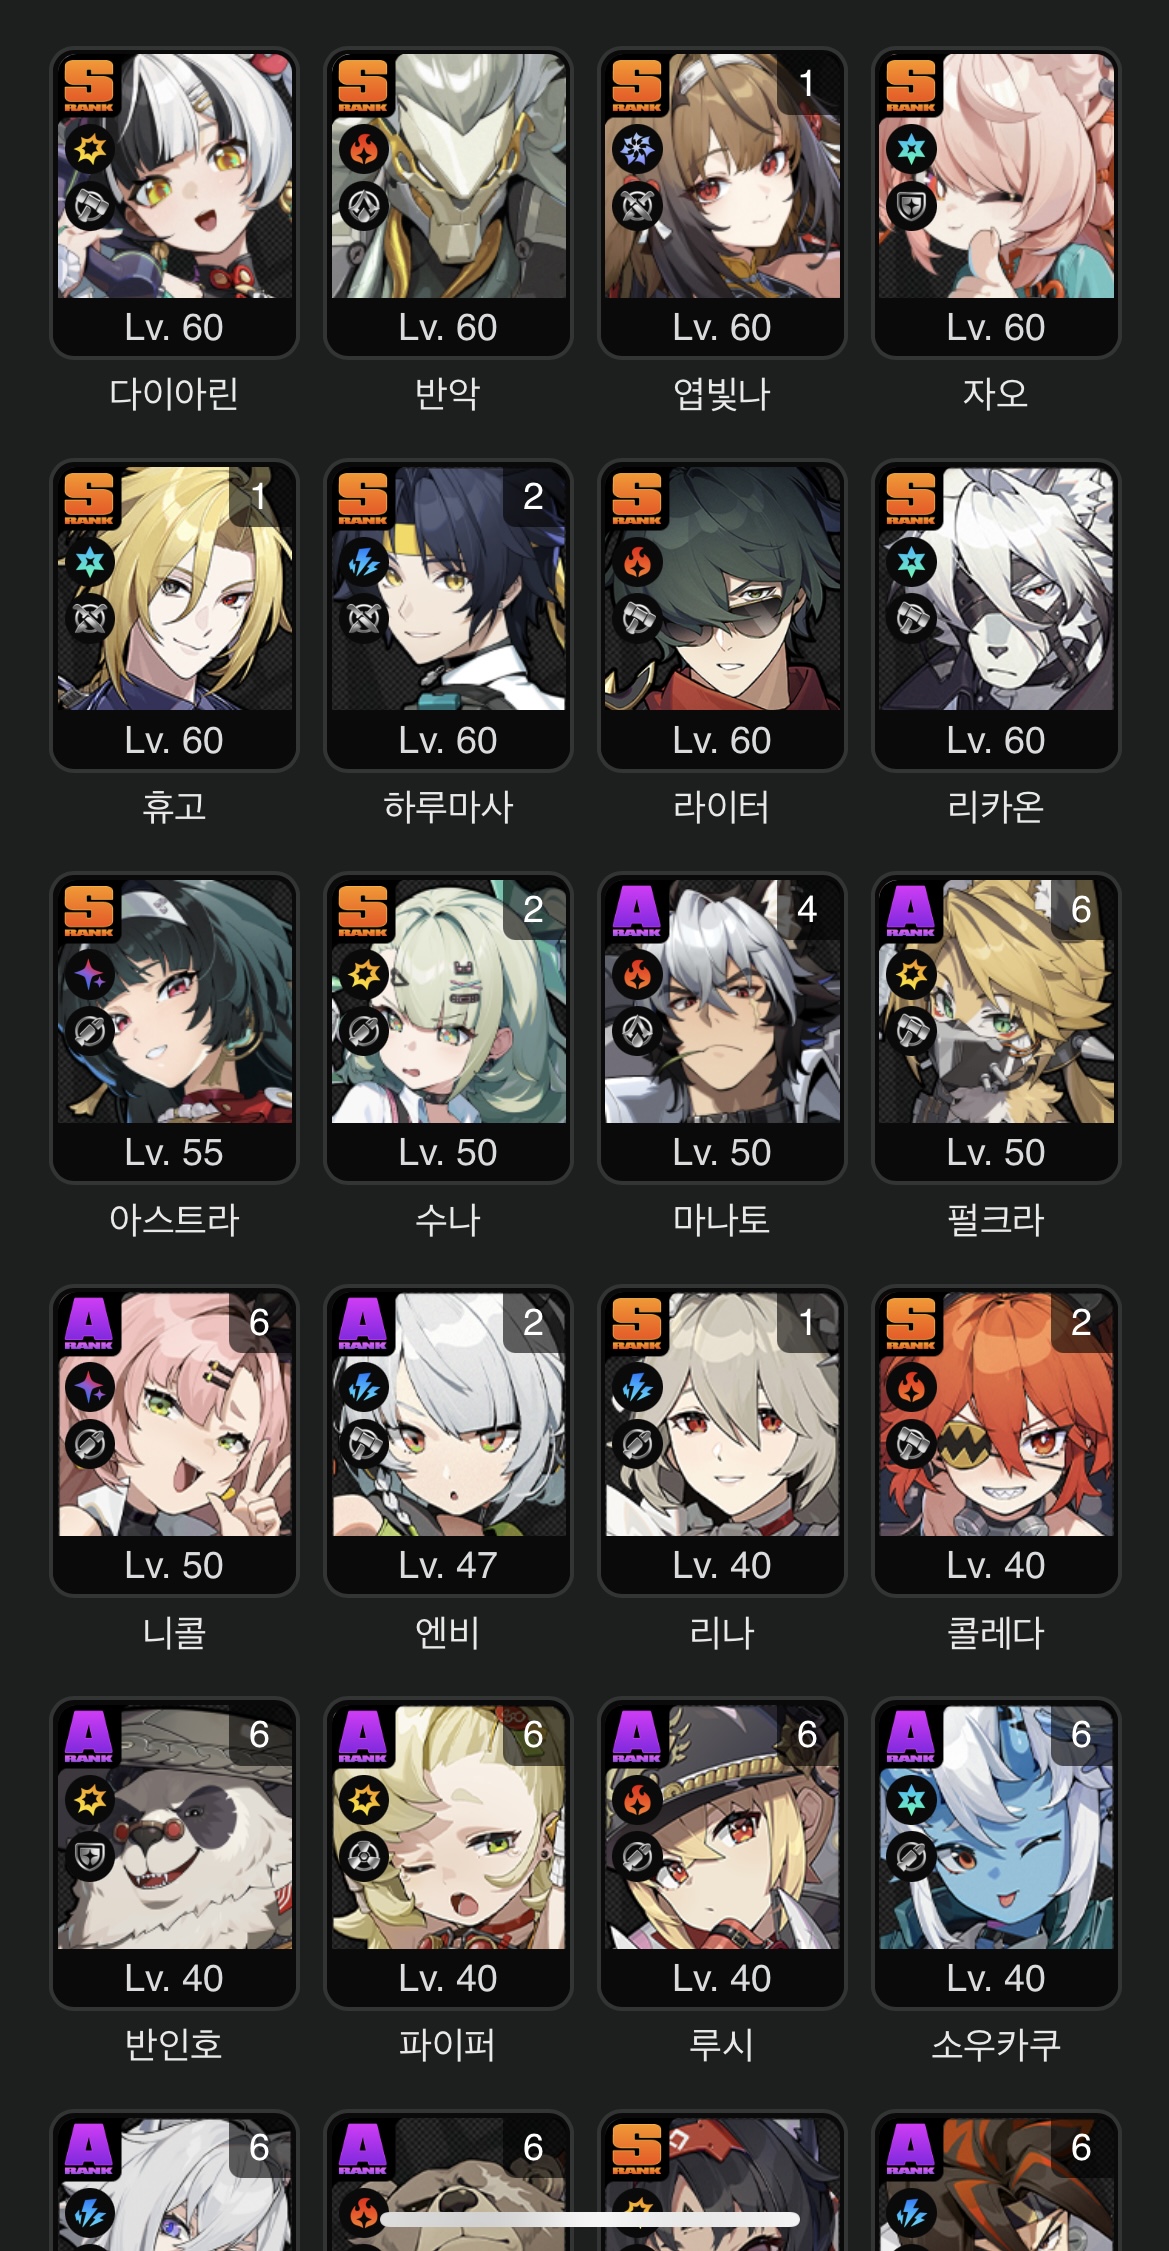Tap the ether attribute icon on 아스트라
This screenshot has height=2251, width=1169.
pos(90,976)
